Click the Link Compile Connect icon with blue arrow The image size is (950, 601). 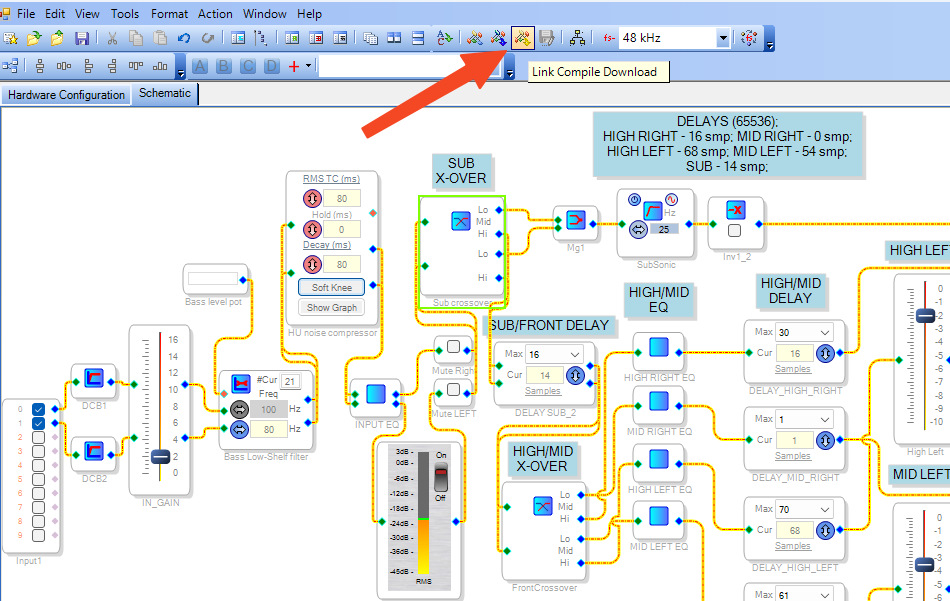click(498, 38)
